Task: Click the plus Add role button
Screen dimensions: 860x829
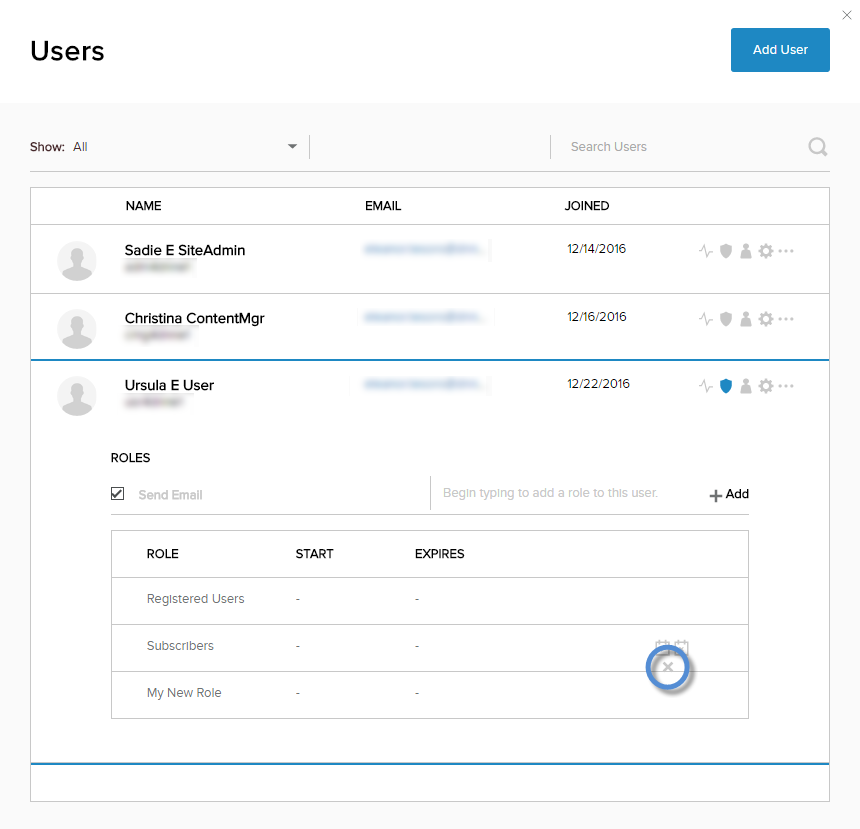Action: pos(729,494)
